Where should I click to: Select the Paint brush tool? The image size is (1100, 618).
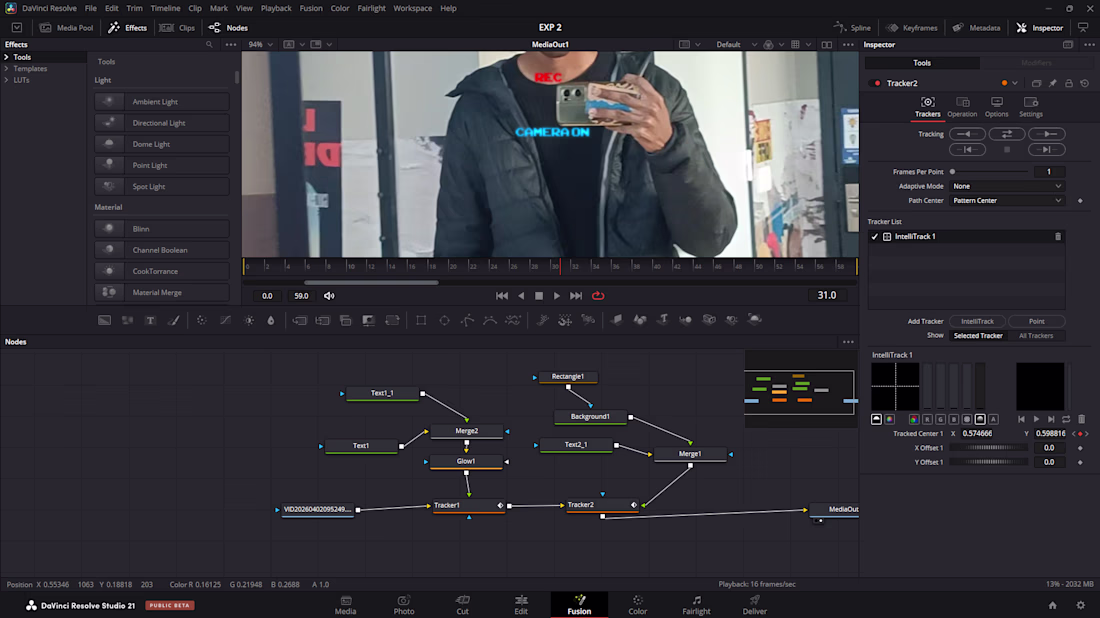click(x=173, y=320)
